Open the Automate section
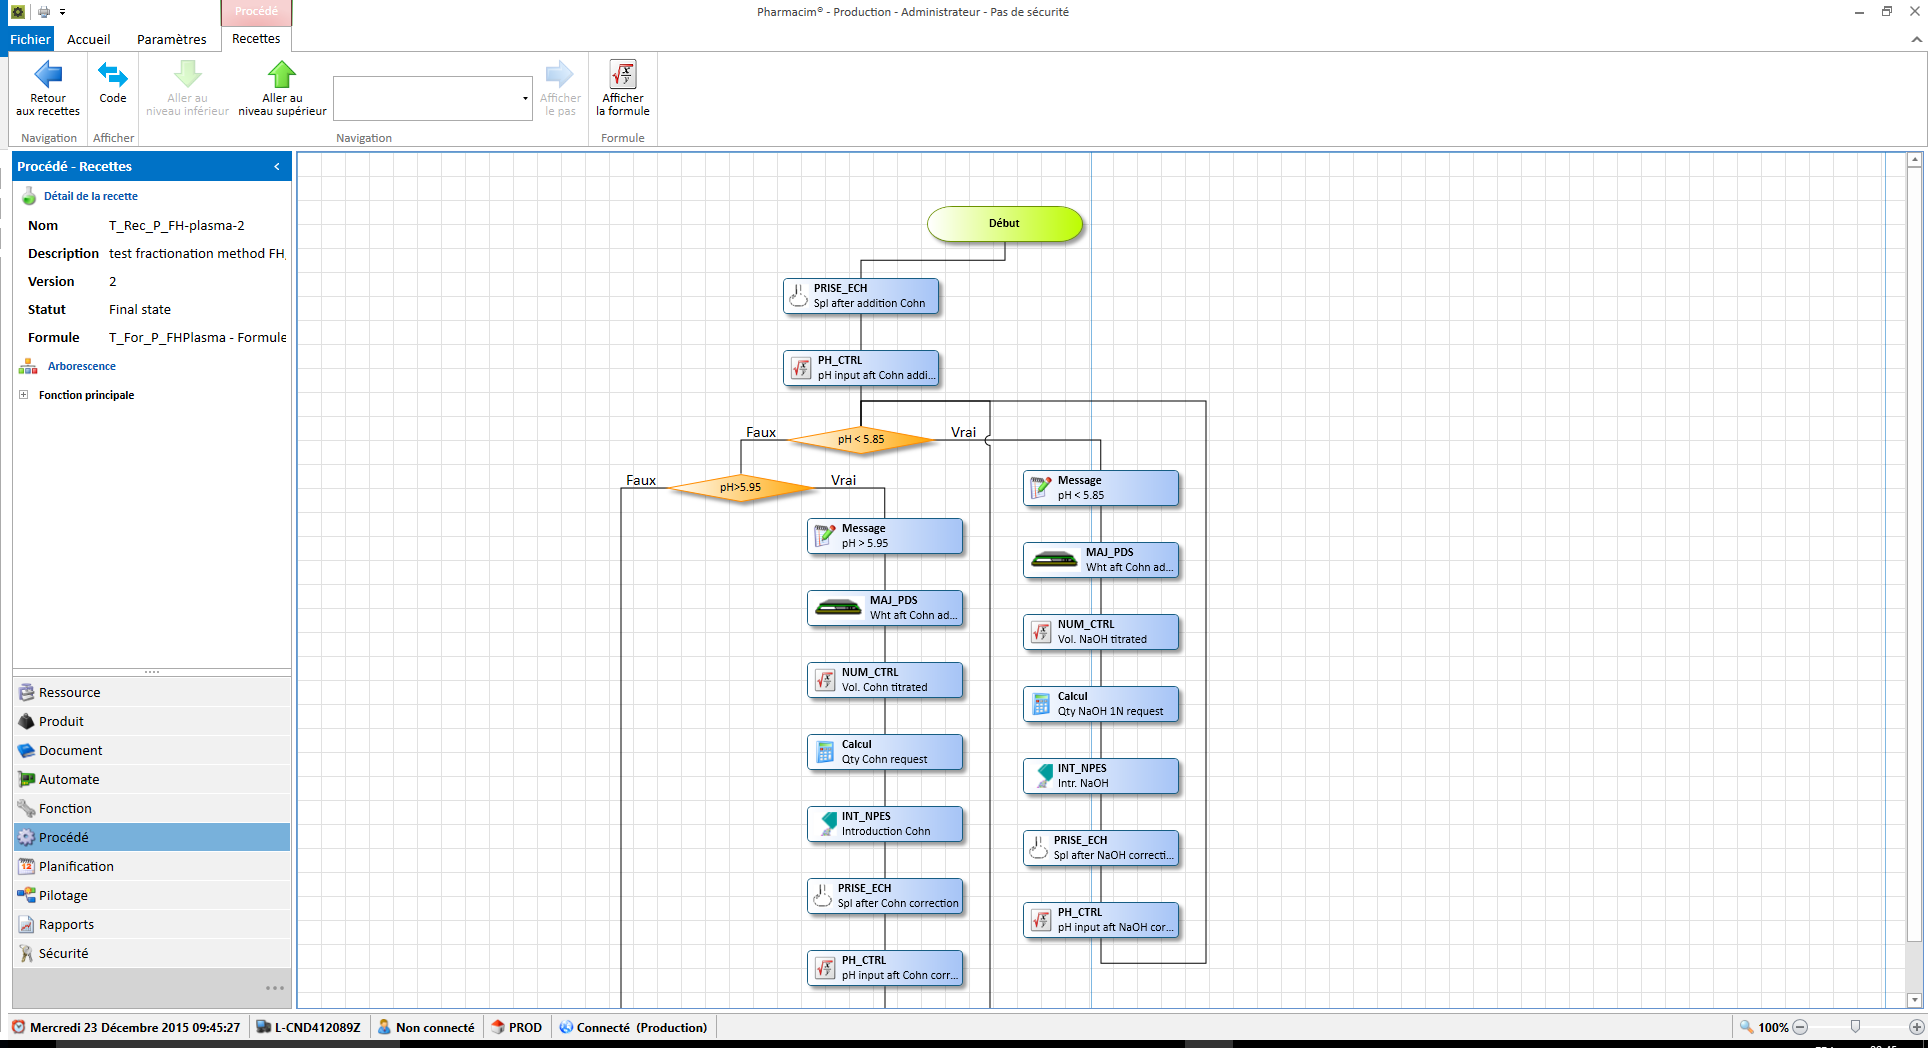 152,779
